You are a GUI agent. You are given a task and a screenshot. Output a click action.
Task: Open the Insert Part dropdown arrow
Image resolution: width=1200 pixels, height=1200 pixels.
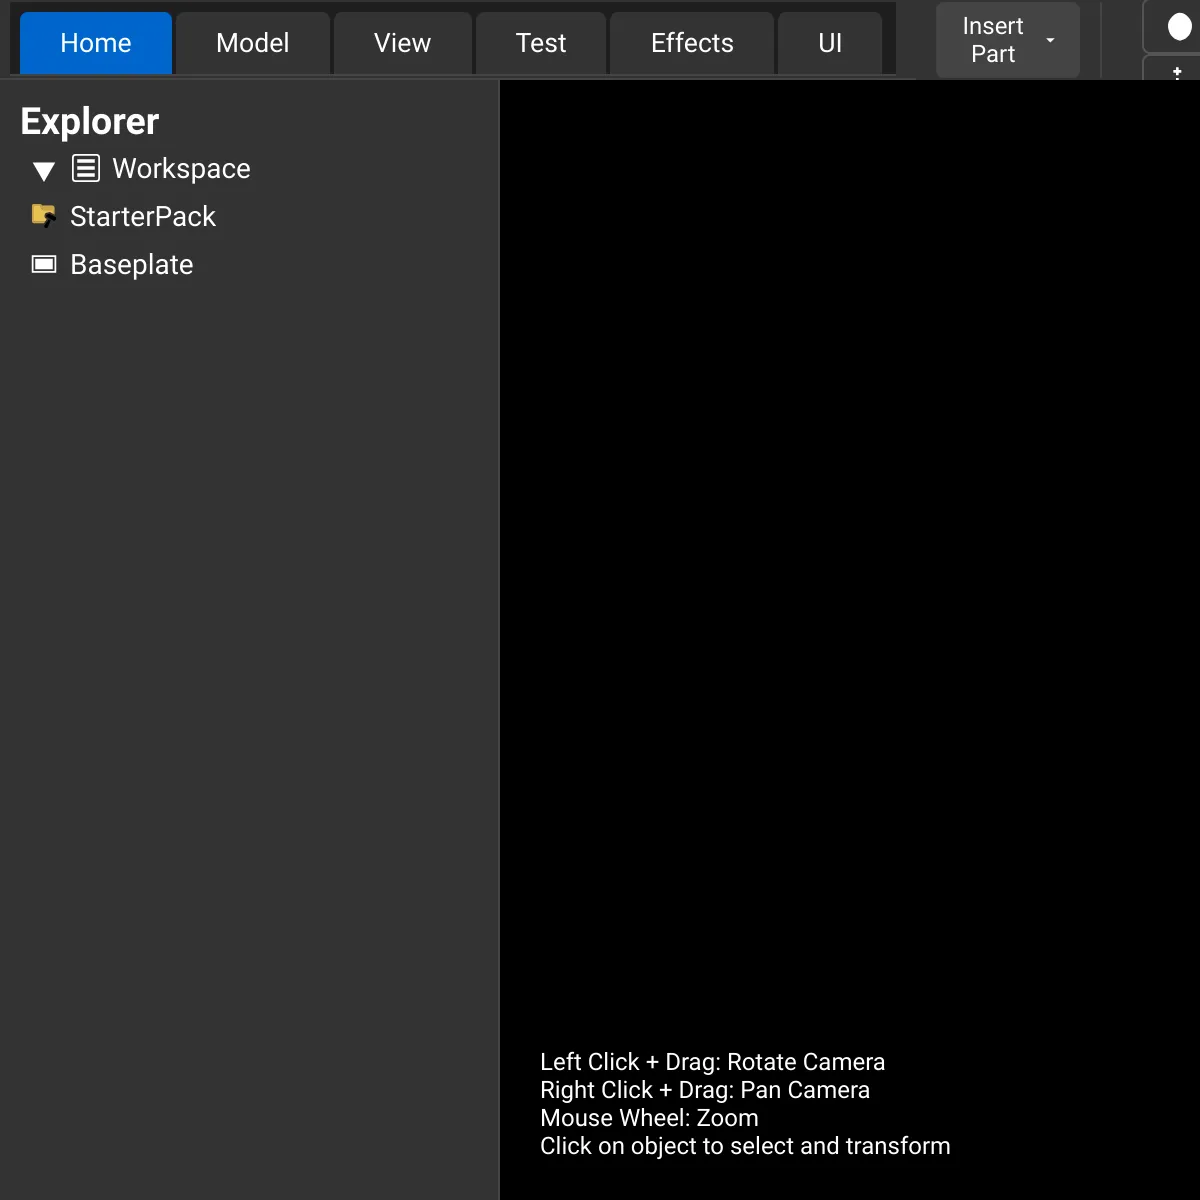1050,40
